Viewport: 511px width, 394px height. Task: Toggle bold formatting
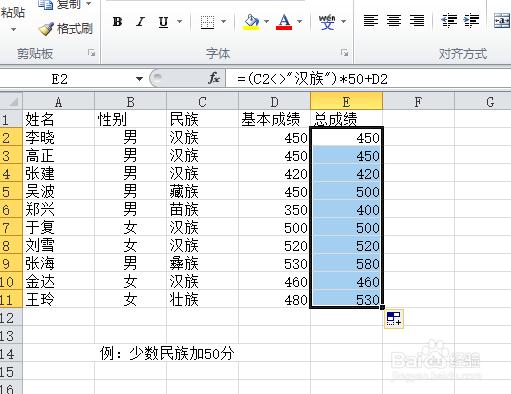[x=117, y=22]
